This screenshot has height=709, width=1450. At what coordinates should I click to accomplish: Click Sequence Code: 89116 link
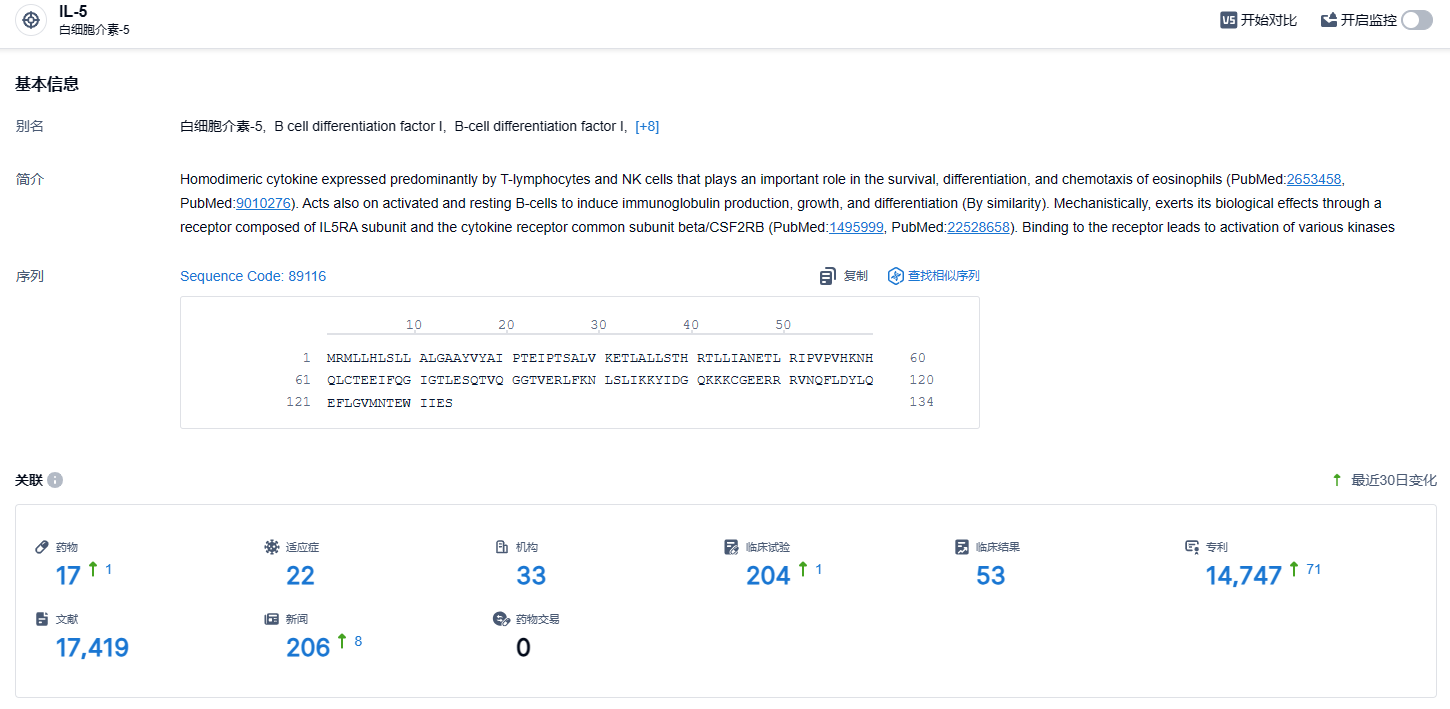tap(253, 276)
